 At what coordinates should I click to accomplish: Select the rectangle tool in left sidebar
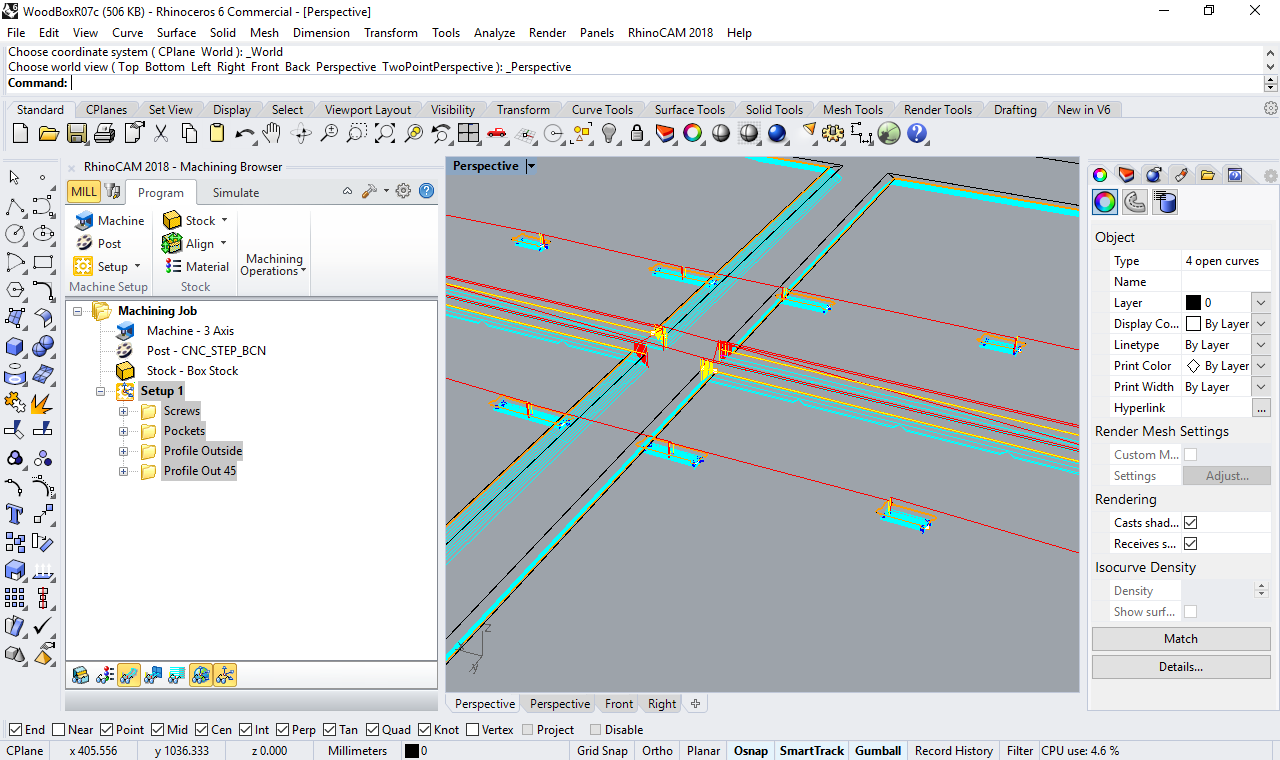[43, 263]
